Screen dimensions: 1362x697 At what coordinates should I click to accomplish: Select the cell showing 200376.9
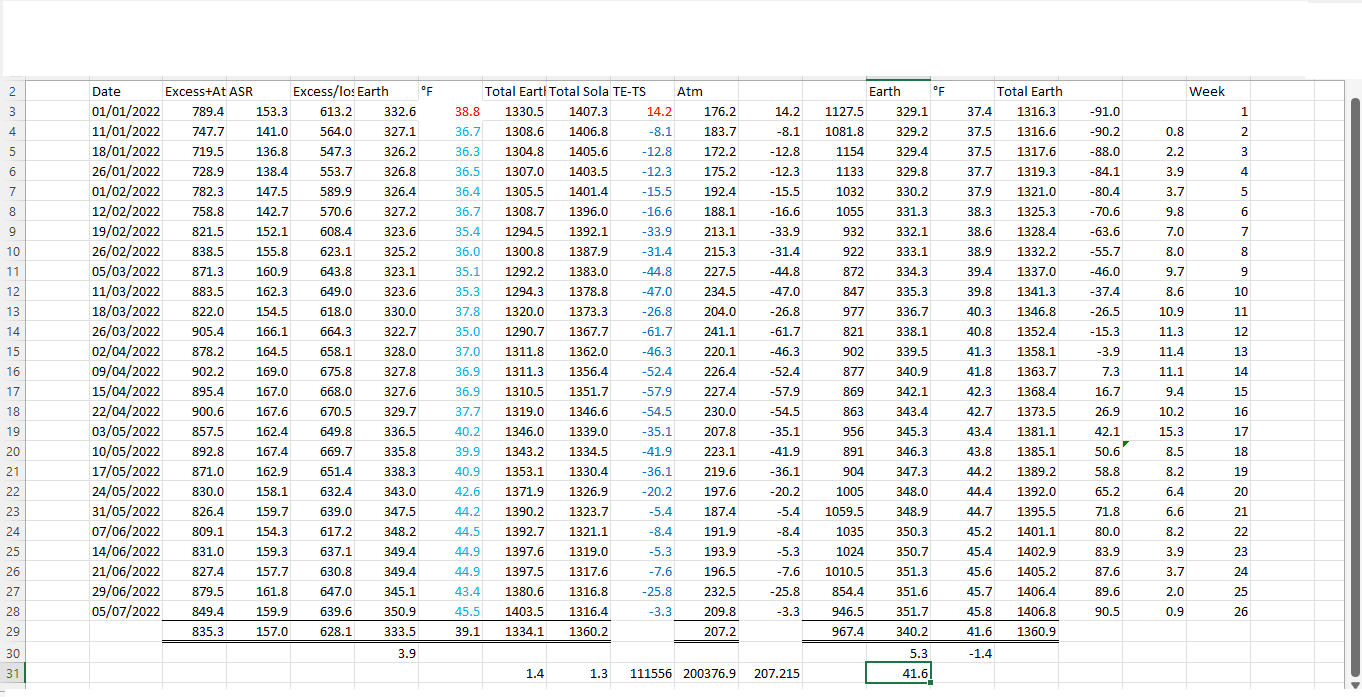pyautogui.click(x=705, y=673)
